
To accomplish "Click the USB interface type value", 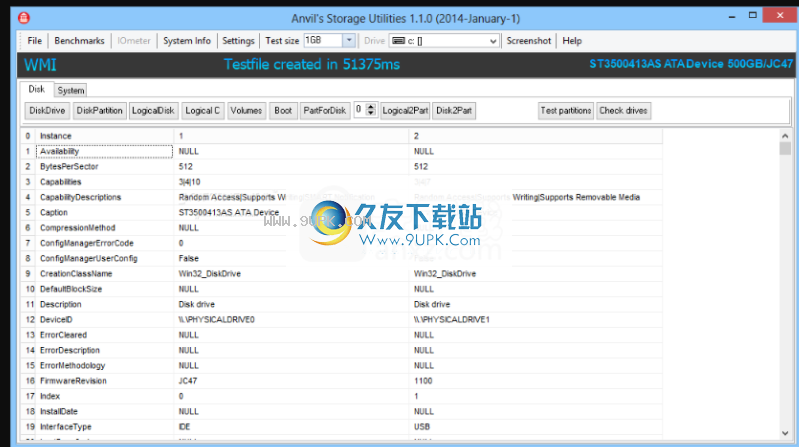I will 421,427.
